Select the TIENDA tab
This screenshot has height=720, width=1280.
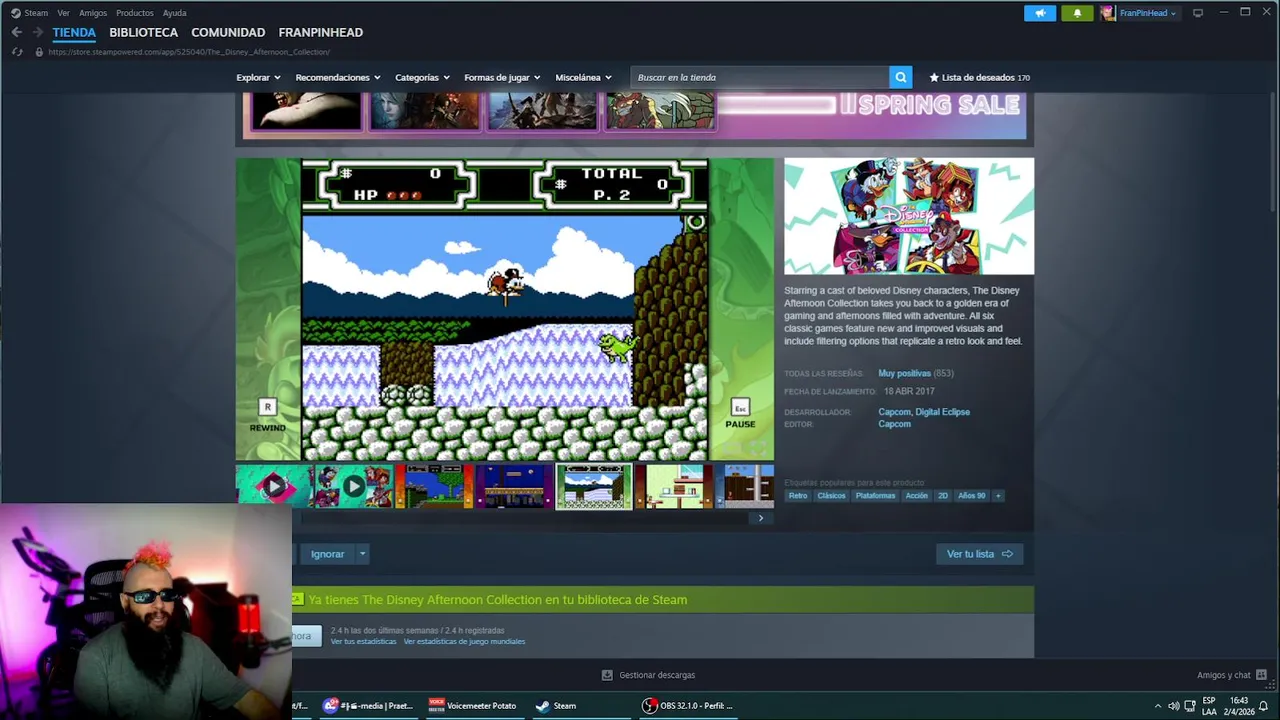pos(74,32)
